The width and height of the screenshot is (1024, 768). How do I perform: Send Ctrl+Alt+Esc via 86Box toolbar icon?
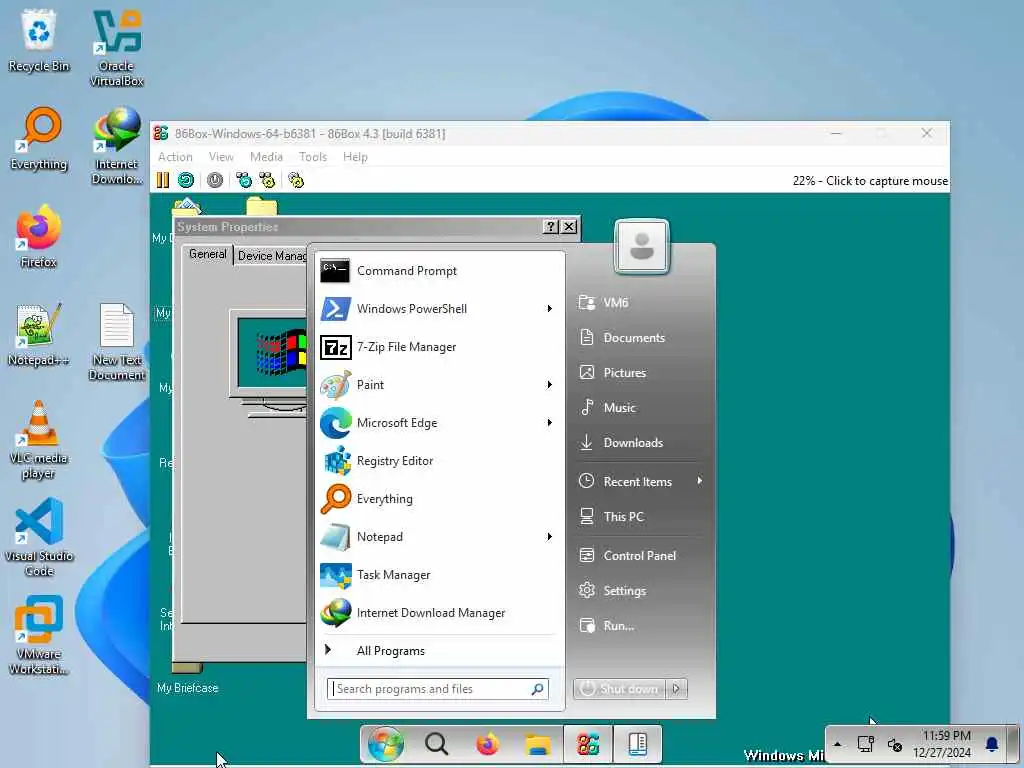[x=267, y=180]
